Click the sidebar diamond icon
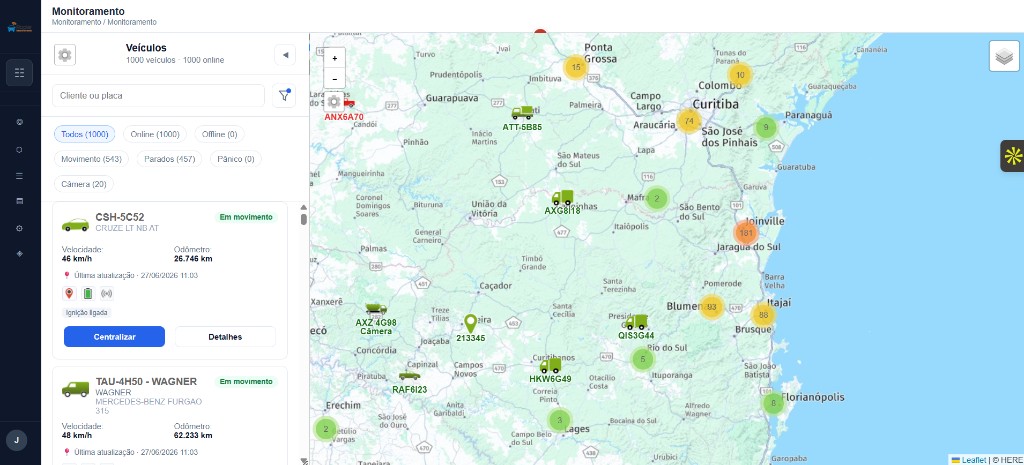Viewport: 1024px width, 465px height. (x=20, y=253)
